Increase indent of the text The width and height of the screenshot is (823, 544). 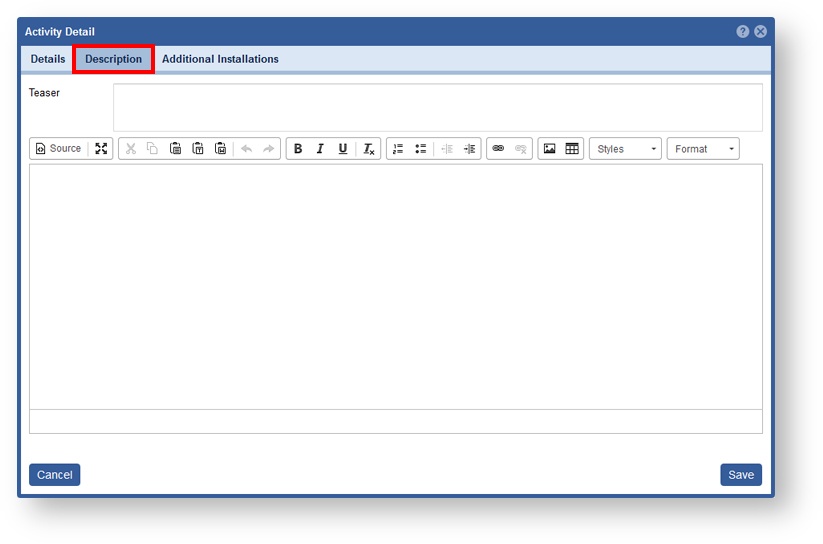(470, 149)
